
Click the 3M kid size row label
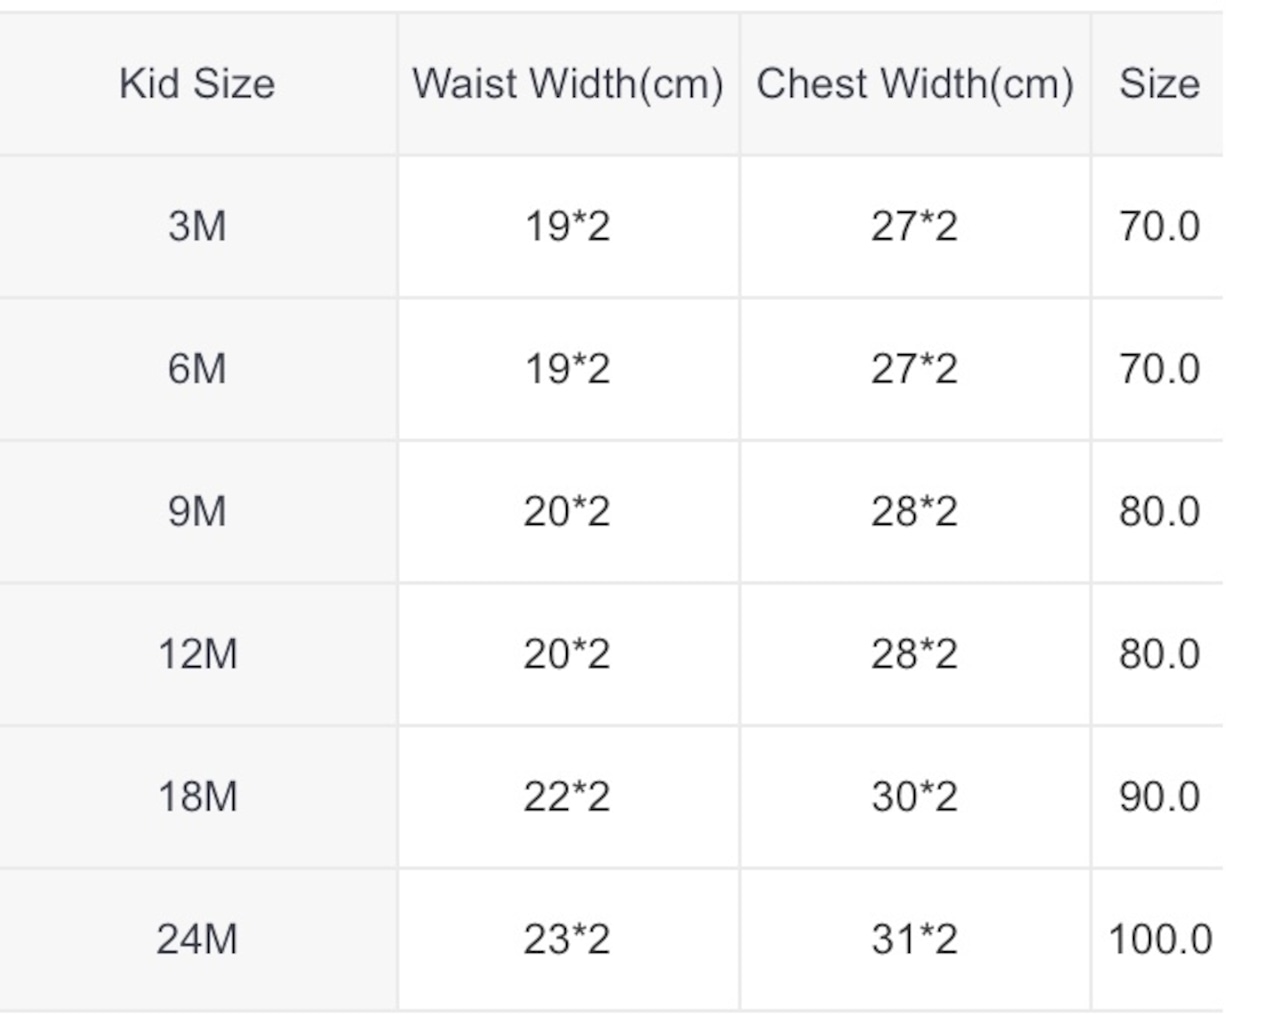[197, 226]
